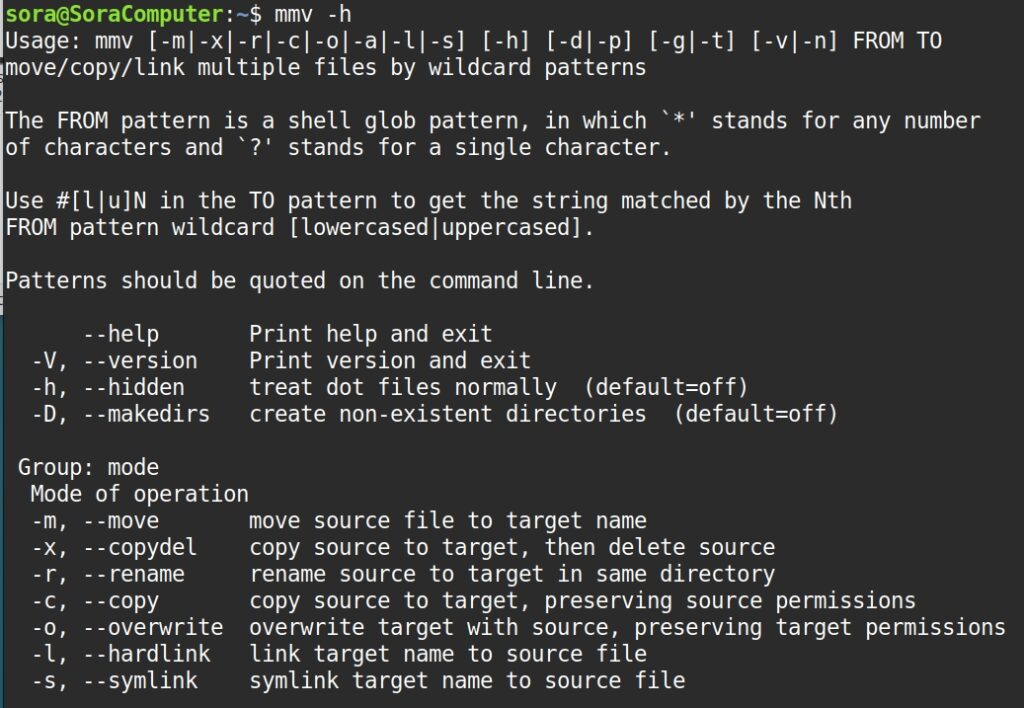
Task: Click the "-V, --version" option
Action: point(114,360)
